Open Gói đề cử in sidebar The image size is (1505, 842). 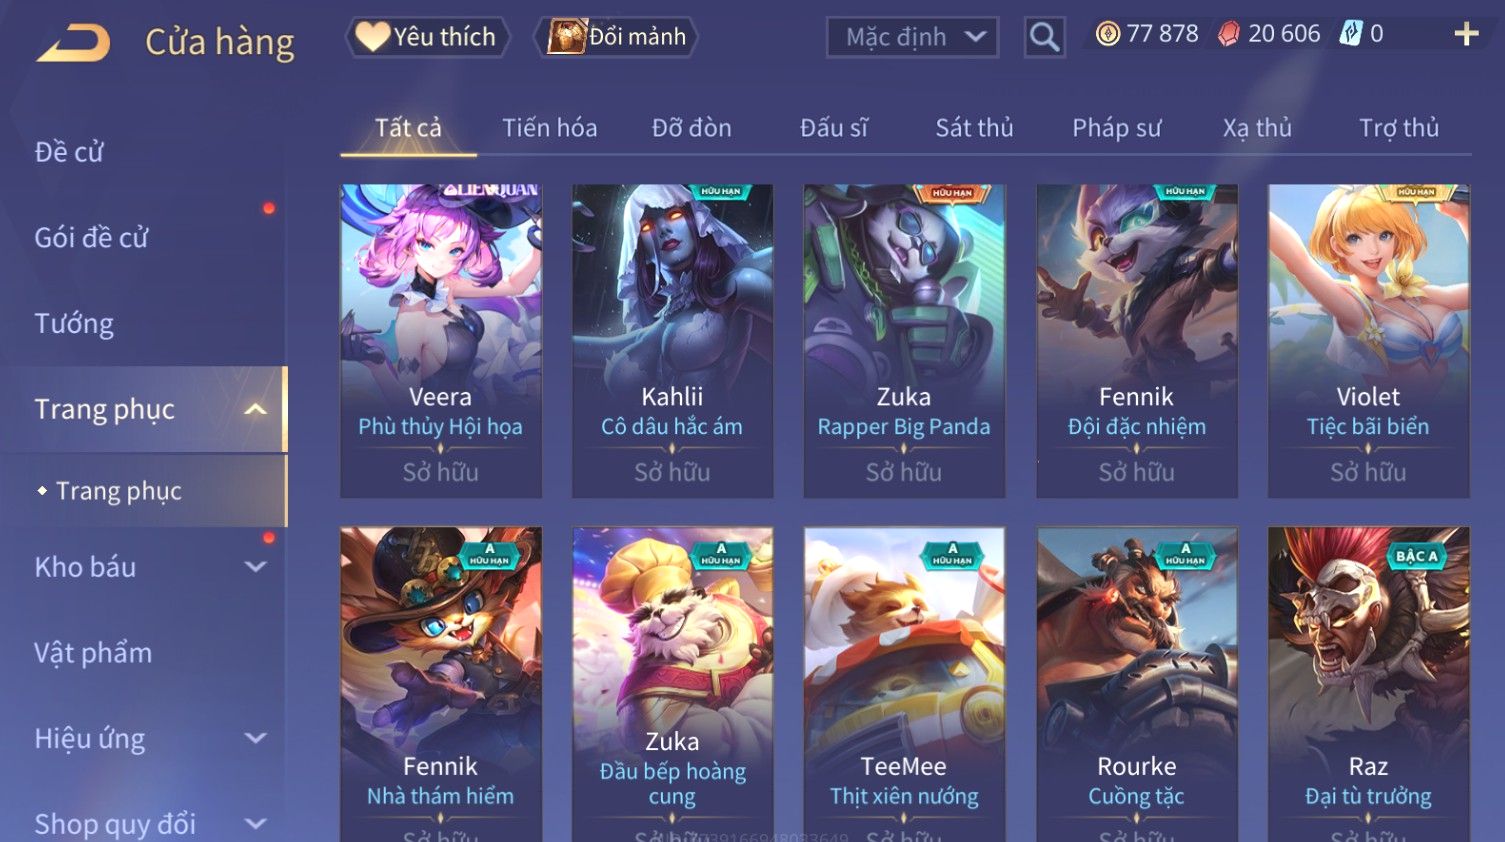tap(91, 238)
